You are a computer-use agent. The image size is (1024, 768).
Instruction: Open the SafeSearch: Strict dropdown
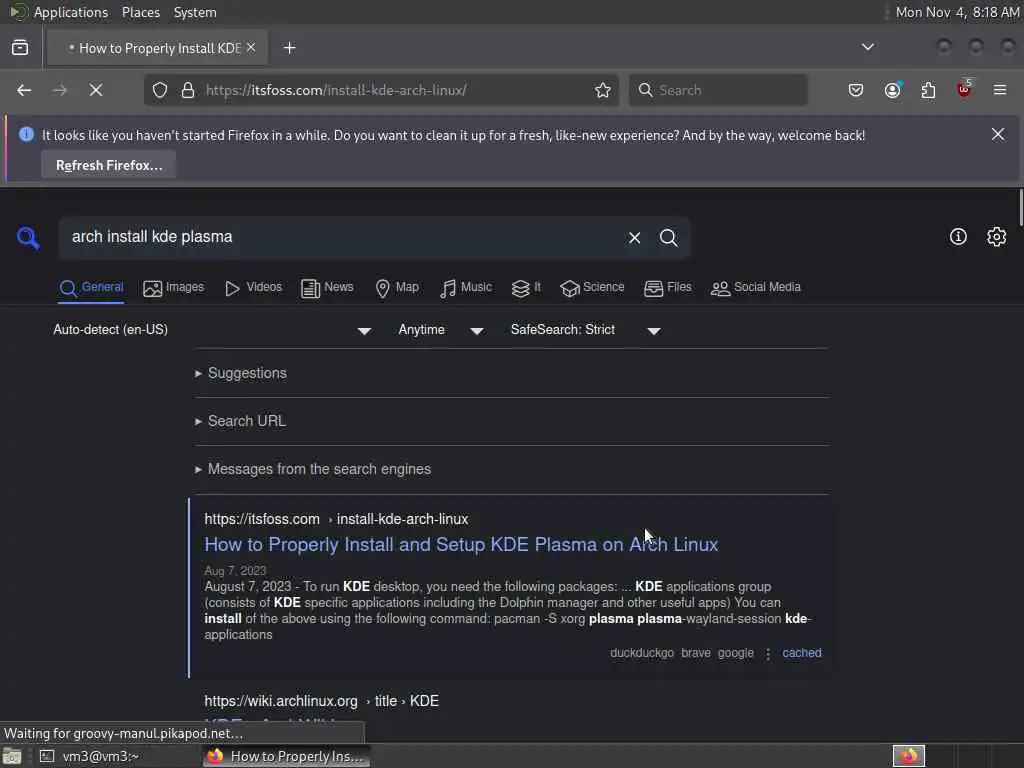click(x=586, y=330)
